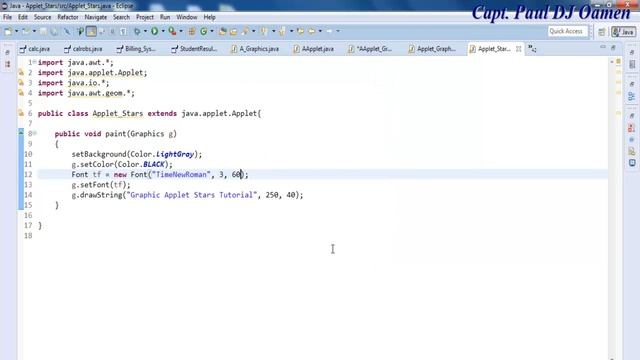The width and height of the screenshot is (640, 360).
Task: Run the program with green play icon
Action: [155, 31]
